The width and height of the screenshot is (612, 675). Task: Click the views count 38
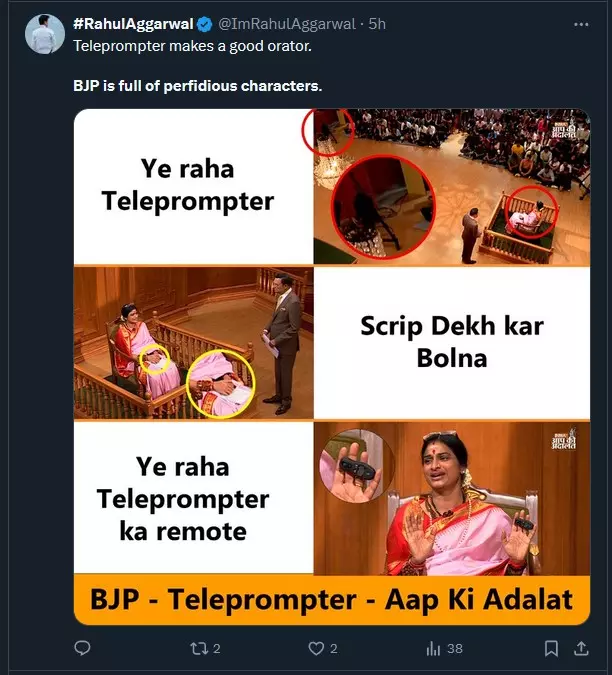tap(455, 649)
